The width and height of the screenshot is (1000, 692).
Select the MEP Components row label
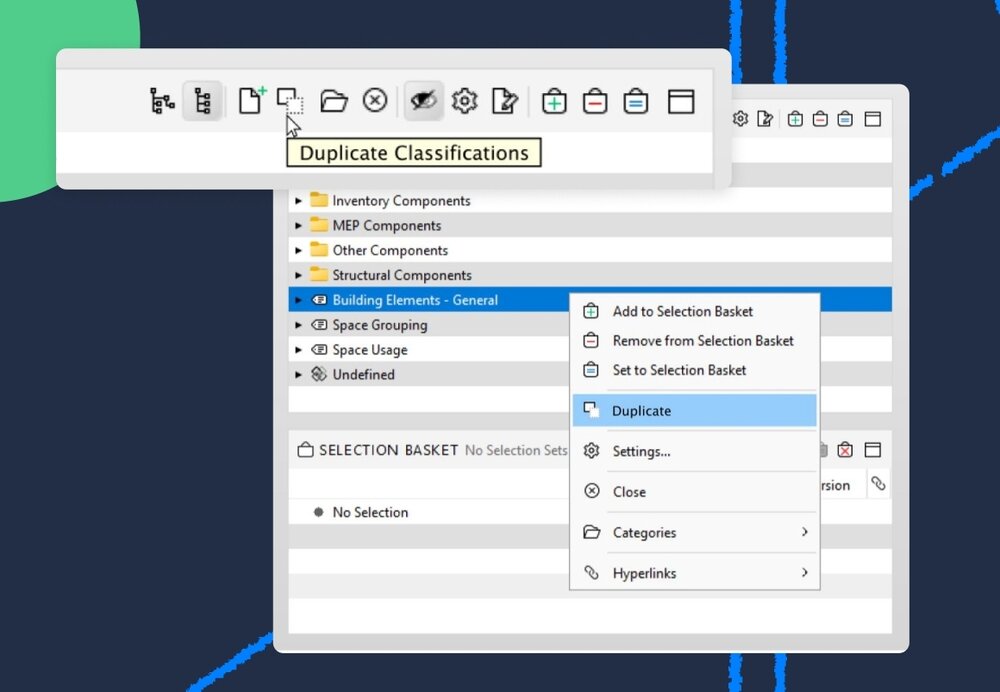coord(386,226)
